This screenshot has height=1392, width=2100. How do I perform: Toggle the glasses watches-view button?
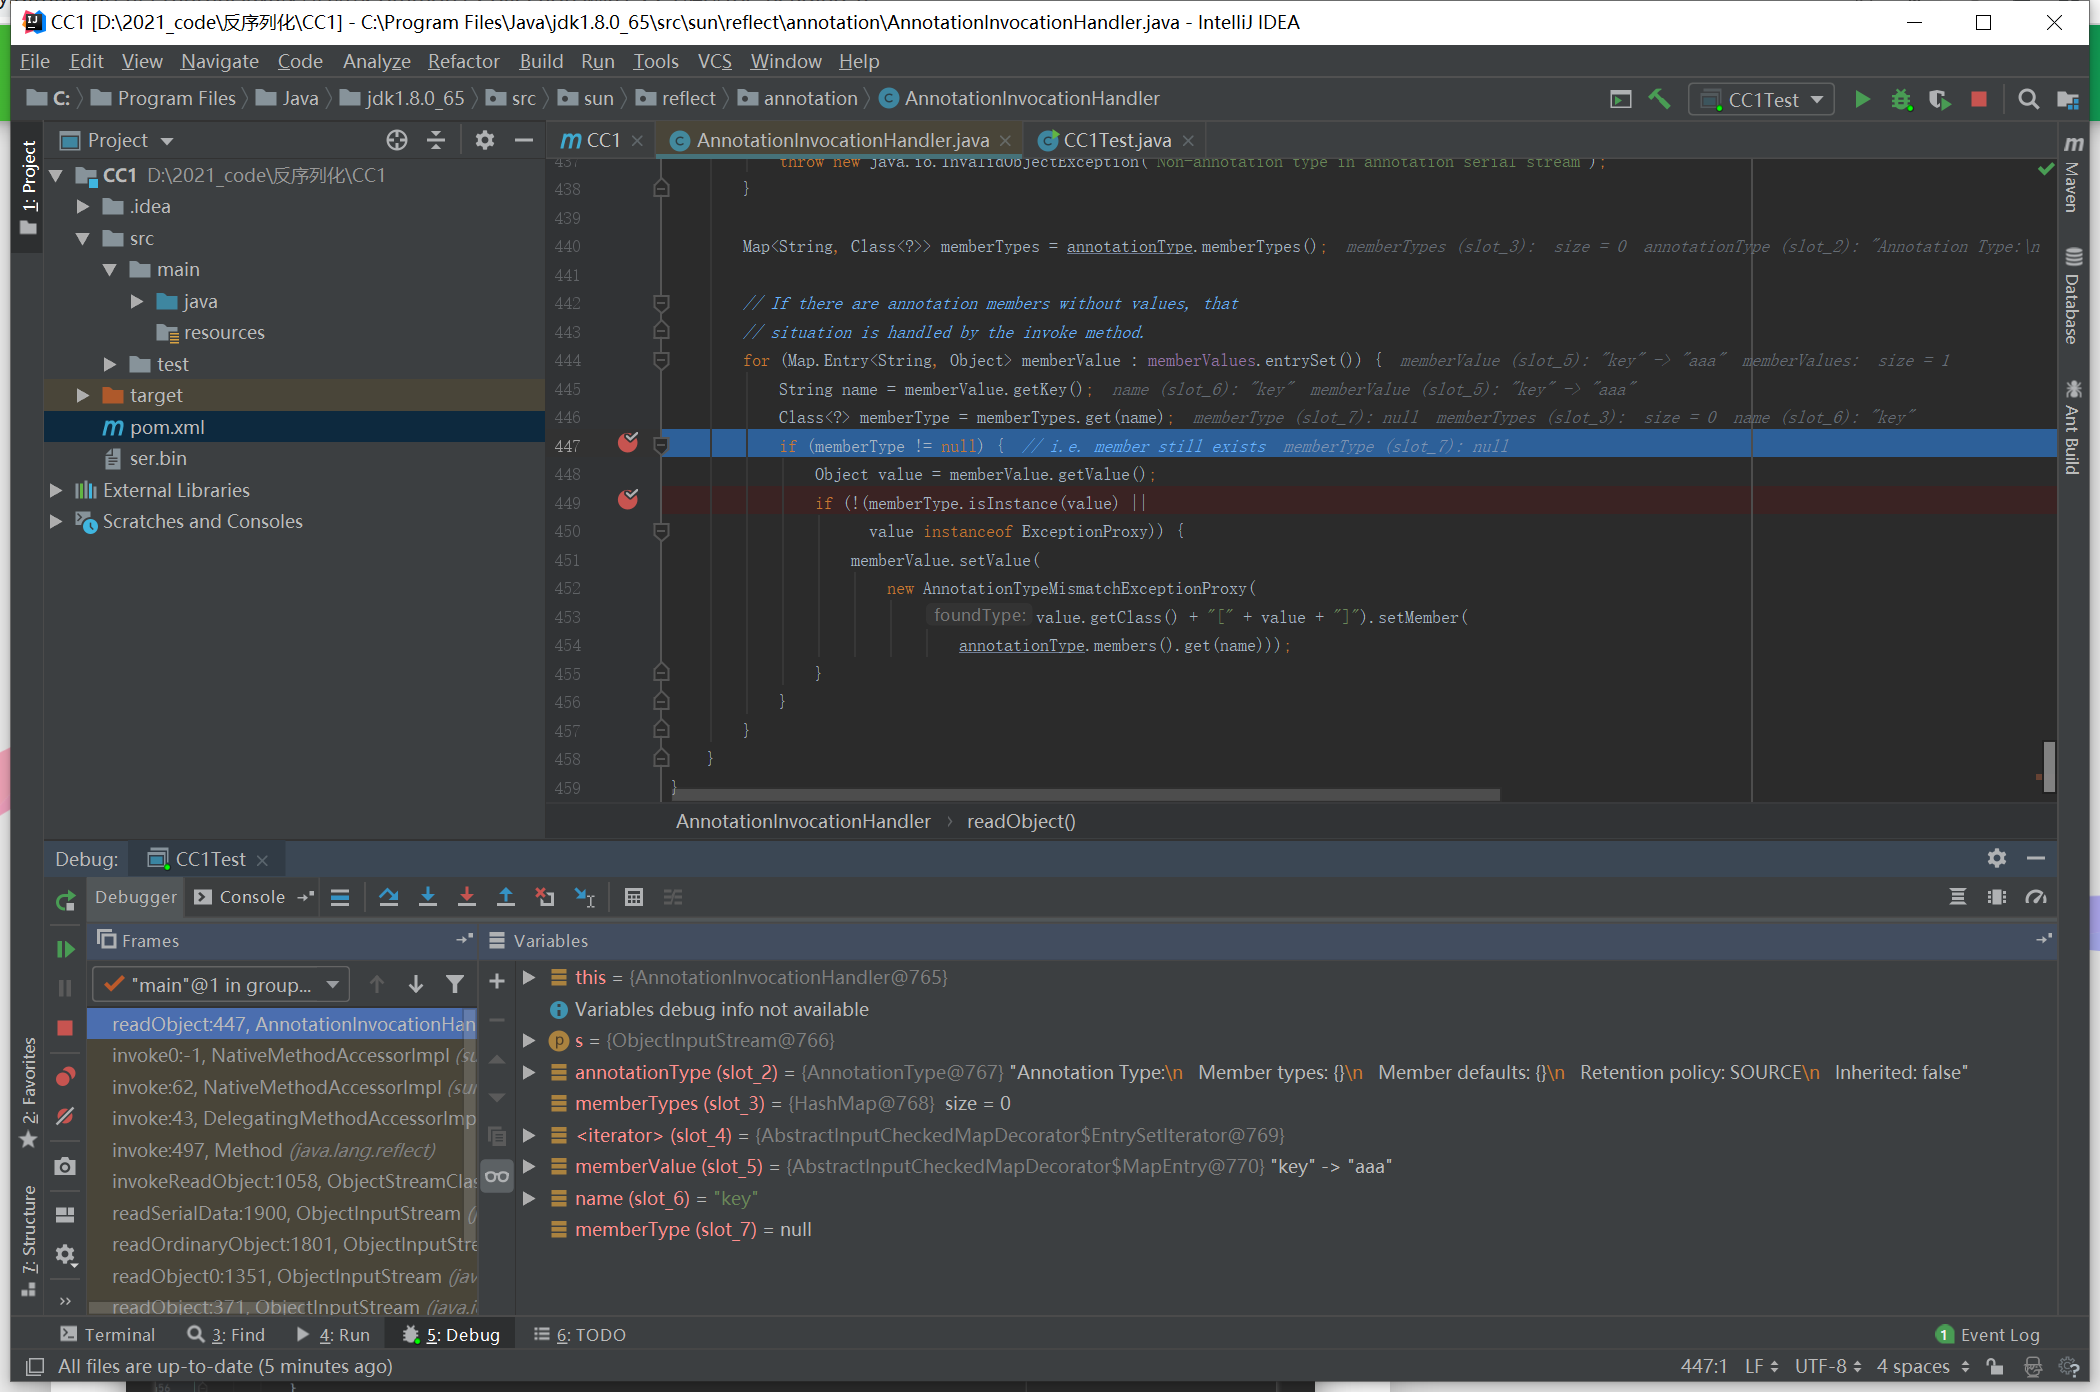(497, 1176)
